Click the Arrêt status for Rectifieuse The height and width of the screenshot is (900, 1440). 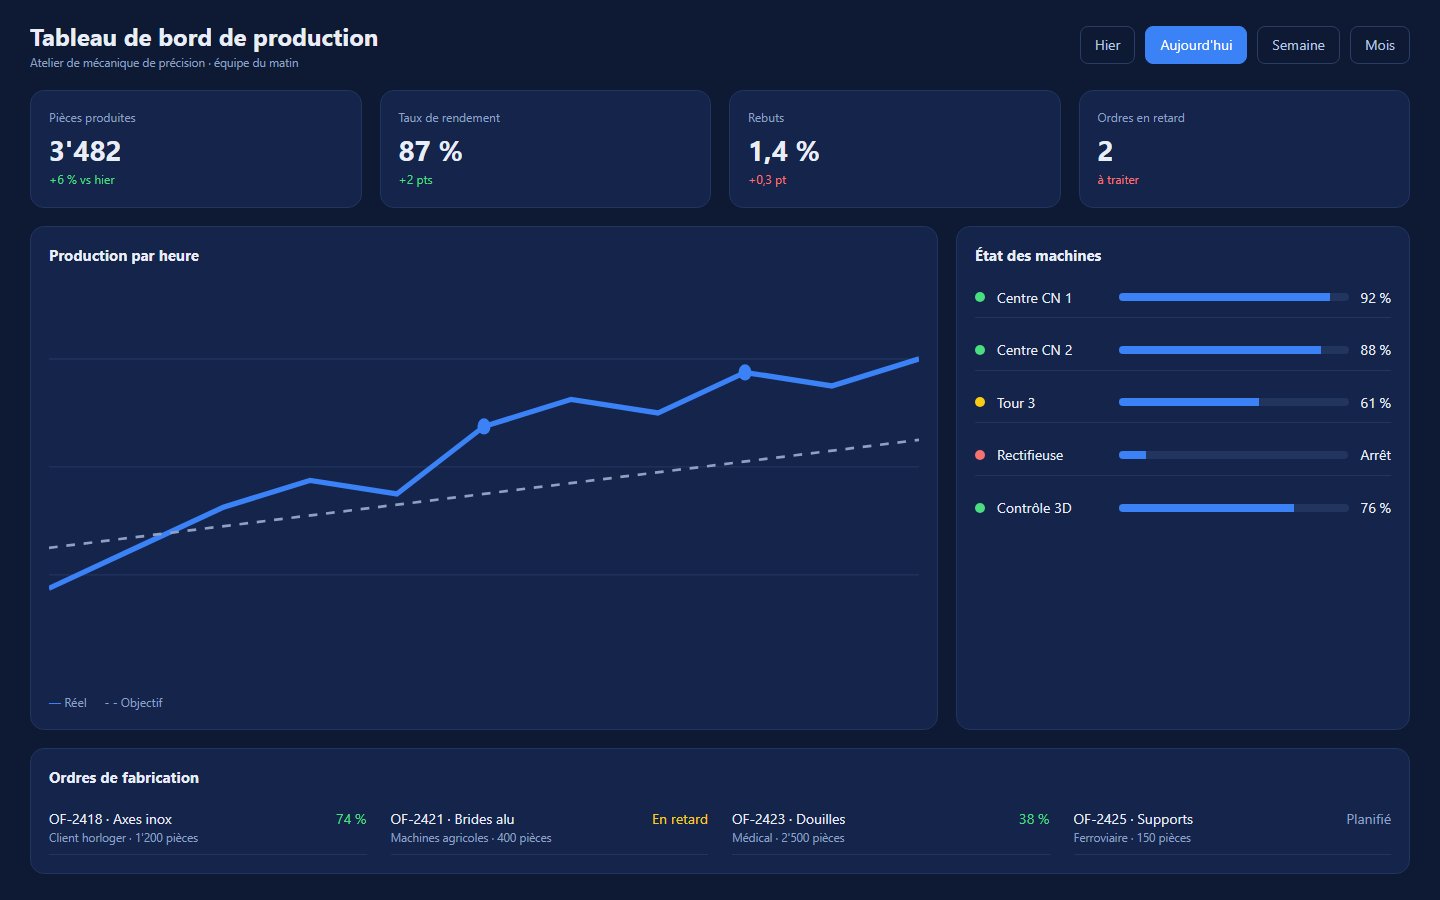(1376, 455)
